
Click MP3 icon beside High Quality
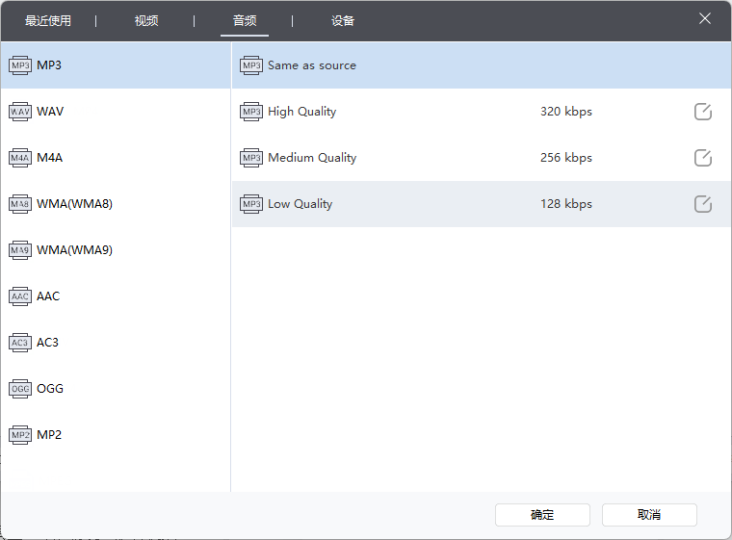coord(251,112)
